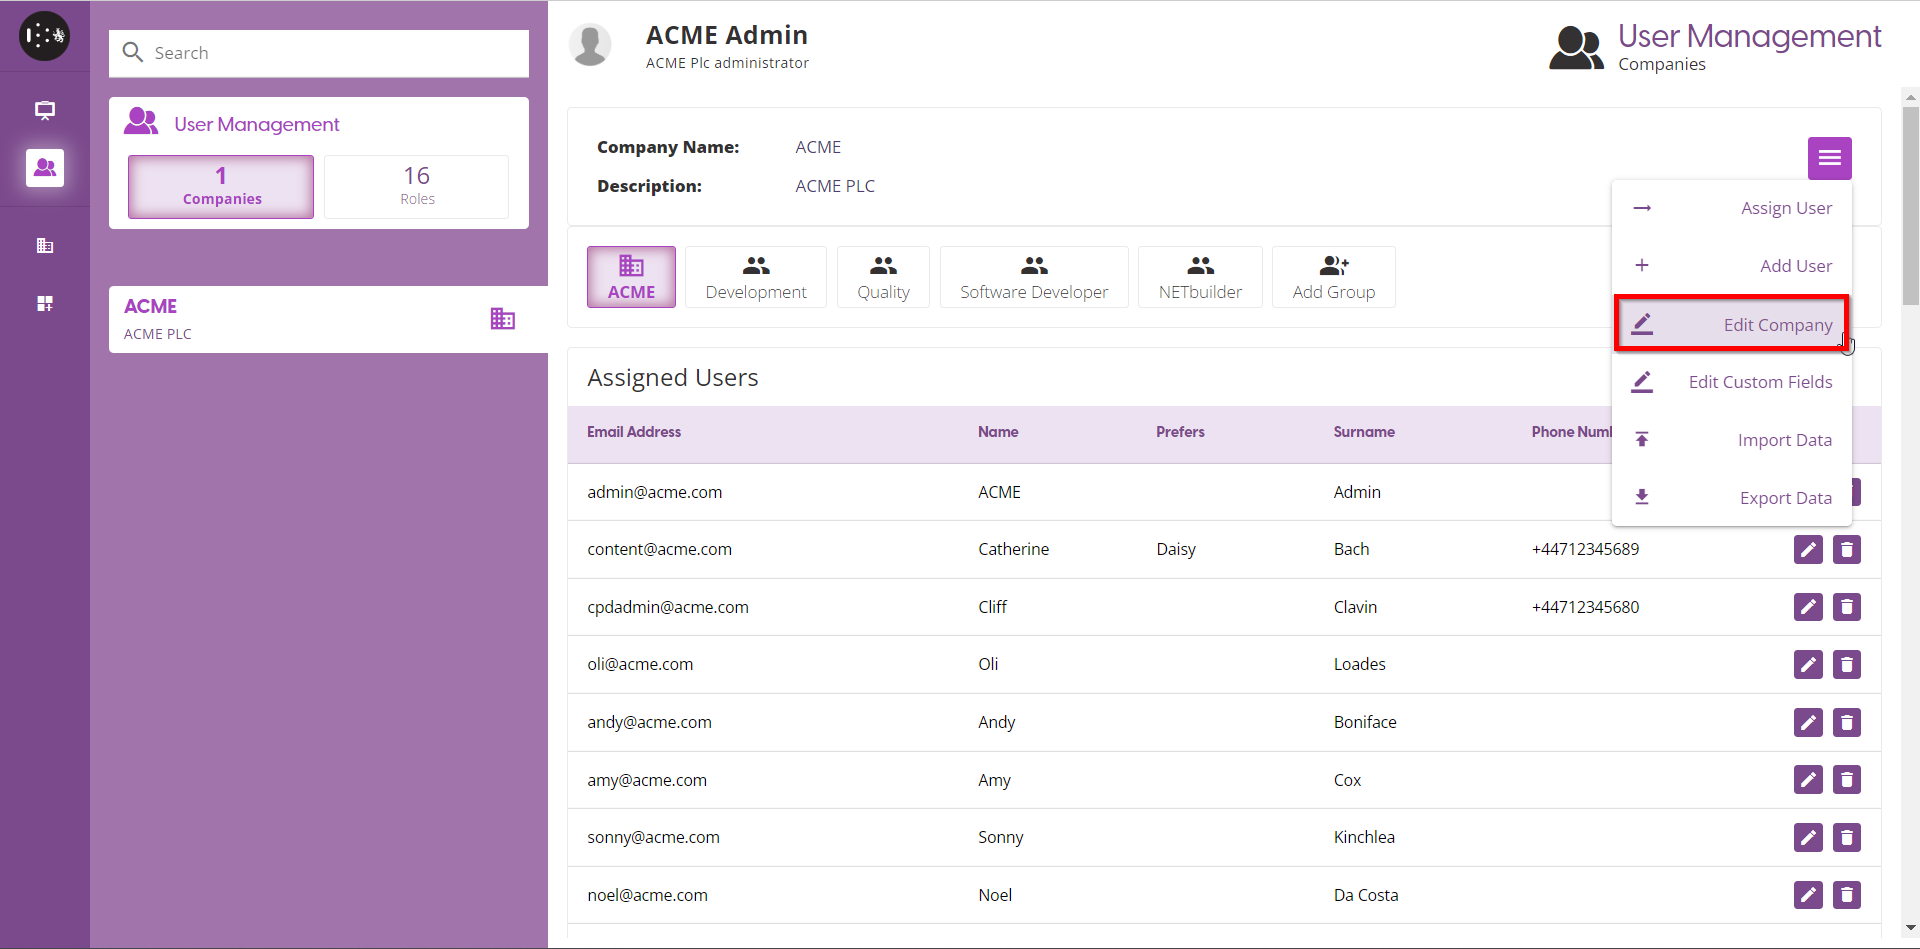The image size is (1920, 949).
Task: Click the edit pencil for oli@acme.com
Action: [x=1808, y=665]
